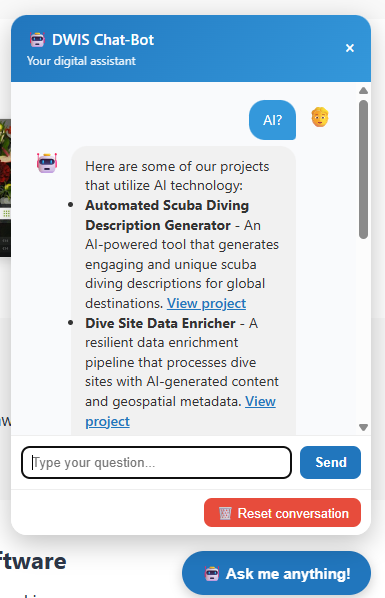Click the Ask me anything! button

click(x=276, y=573)
